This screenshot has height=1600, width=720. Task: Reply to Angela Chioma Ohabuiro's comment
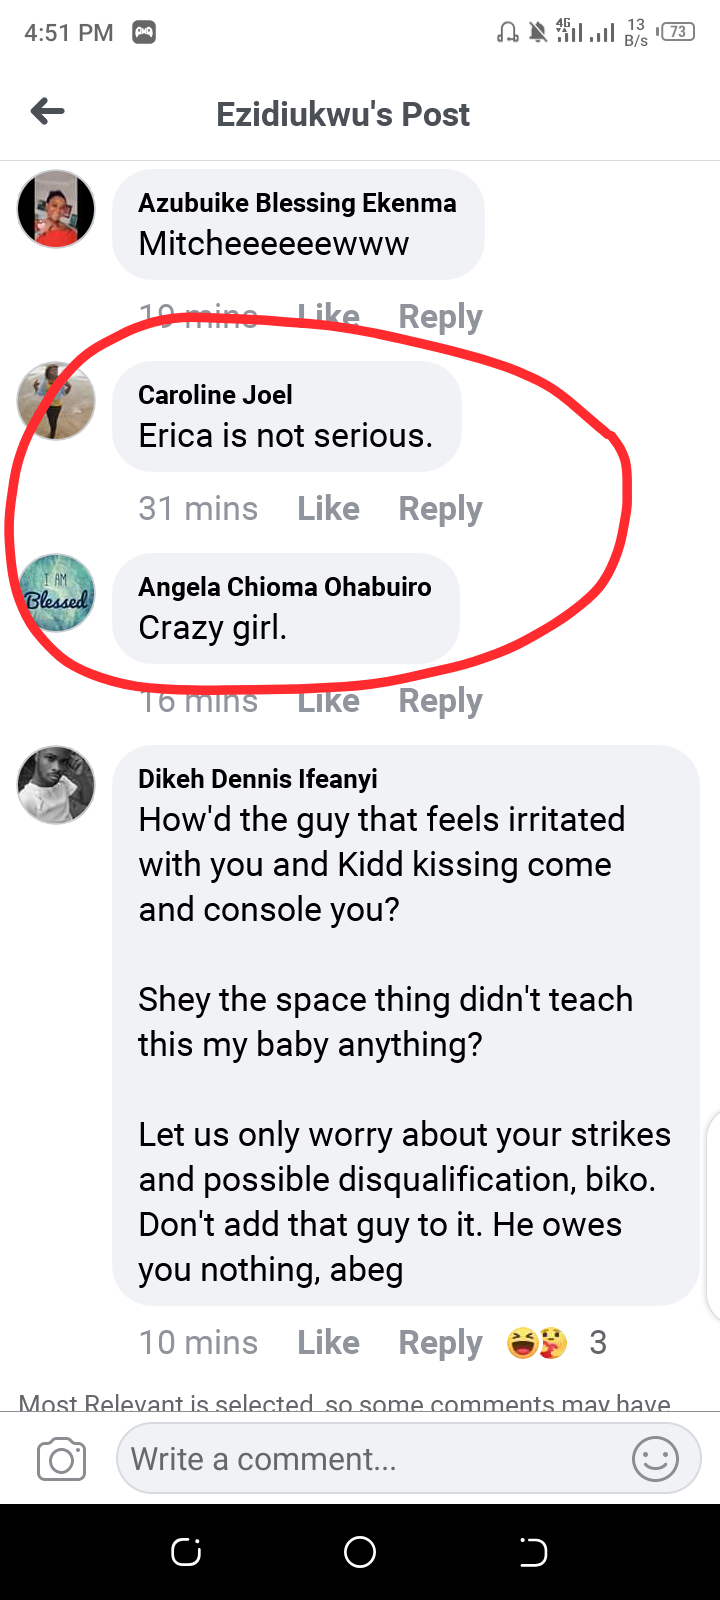pos(440,701)
